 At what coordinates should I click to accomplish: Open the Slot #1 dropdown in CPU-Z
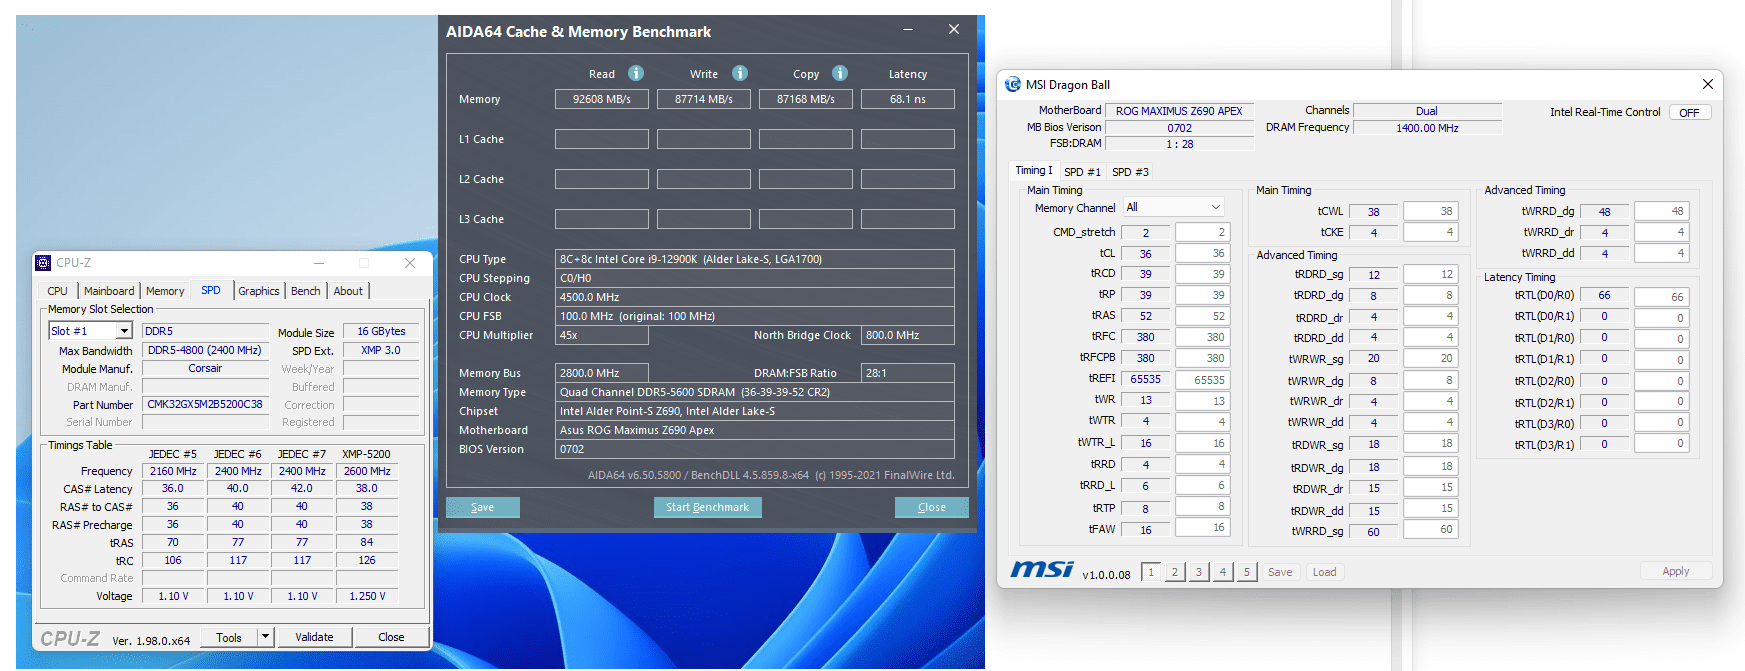coord(124,331)
